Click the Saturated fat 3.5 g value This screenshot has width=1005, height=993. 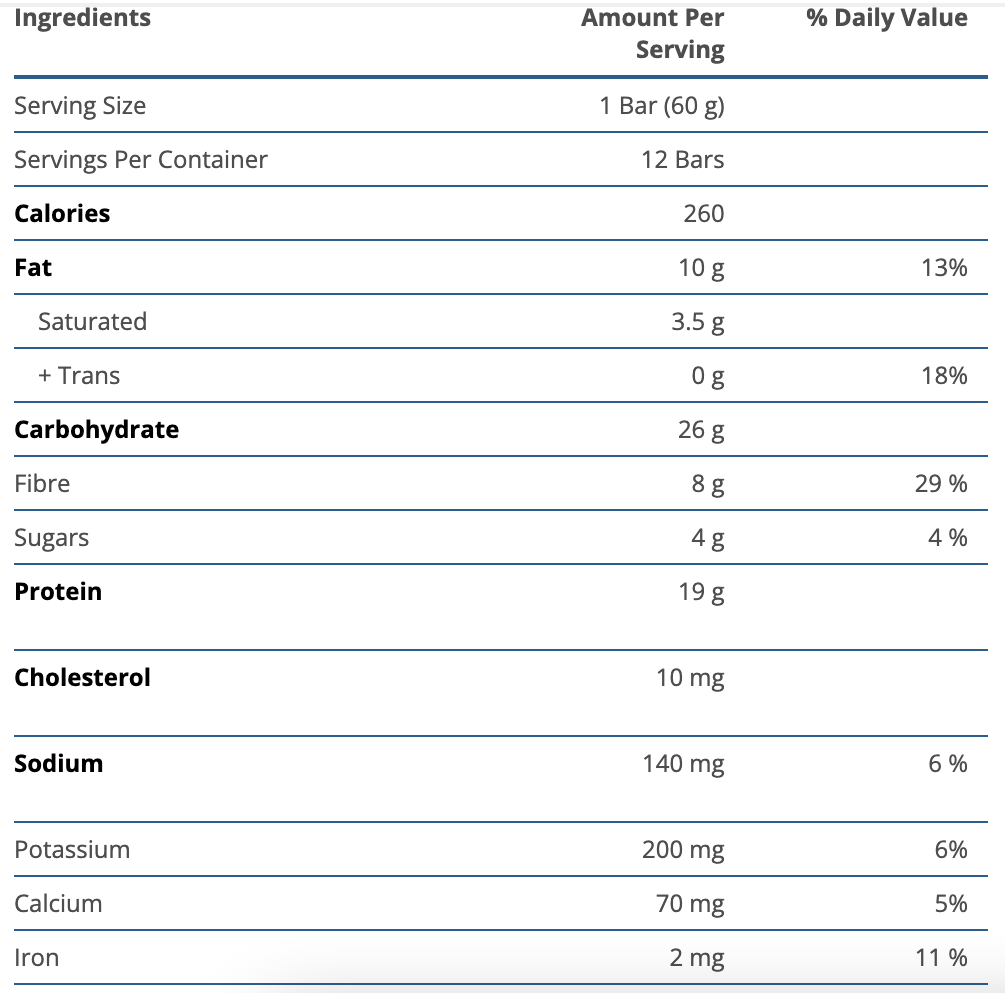click(698, 322)
